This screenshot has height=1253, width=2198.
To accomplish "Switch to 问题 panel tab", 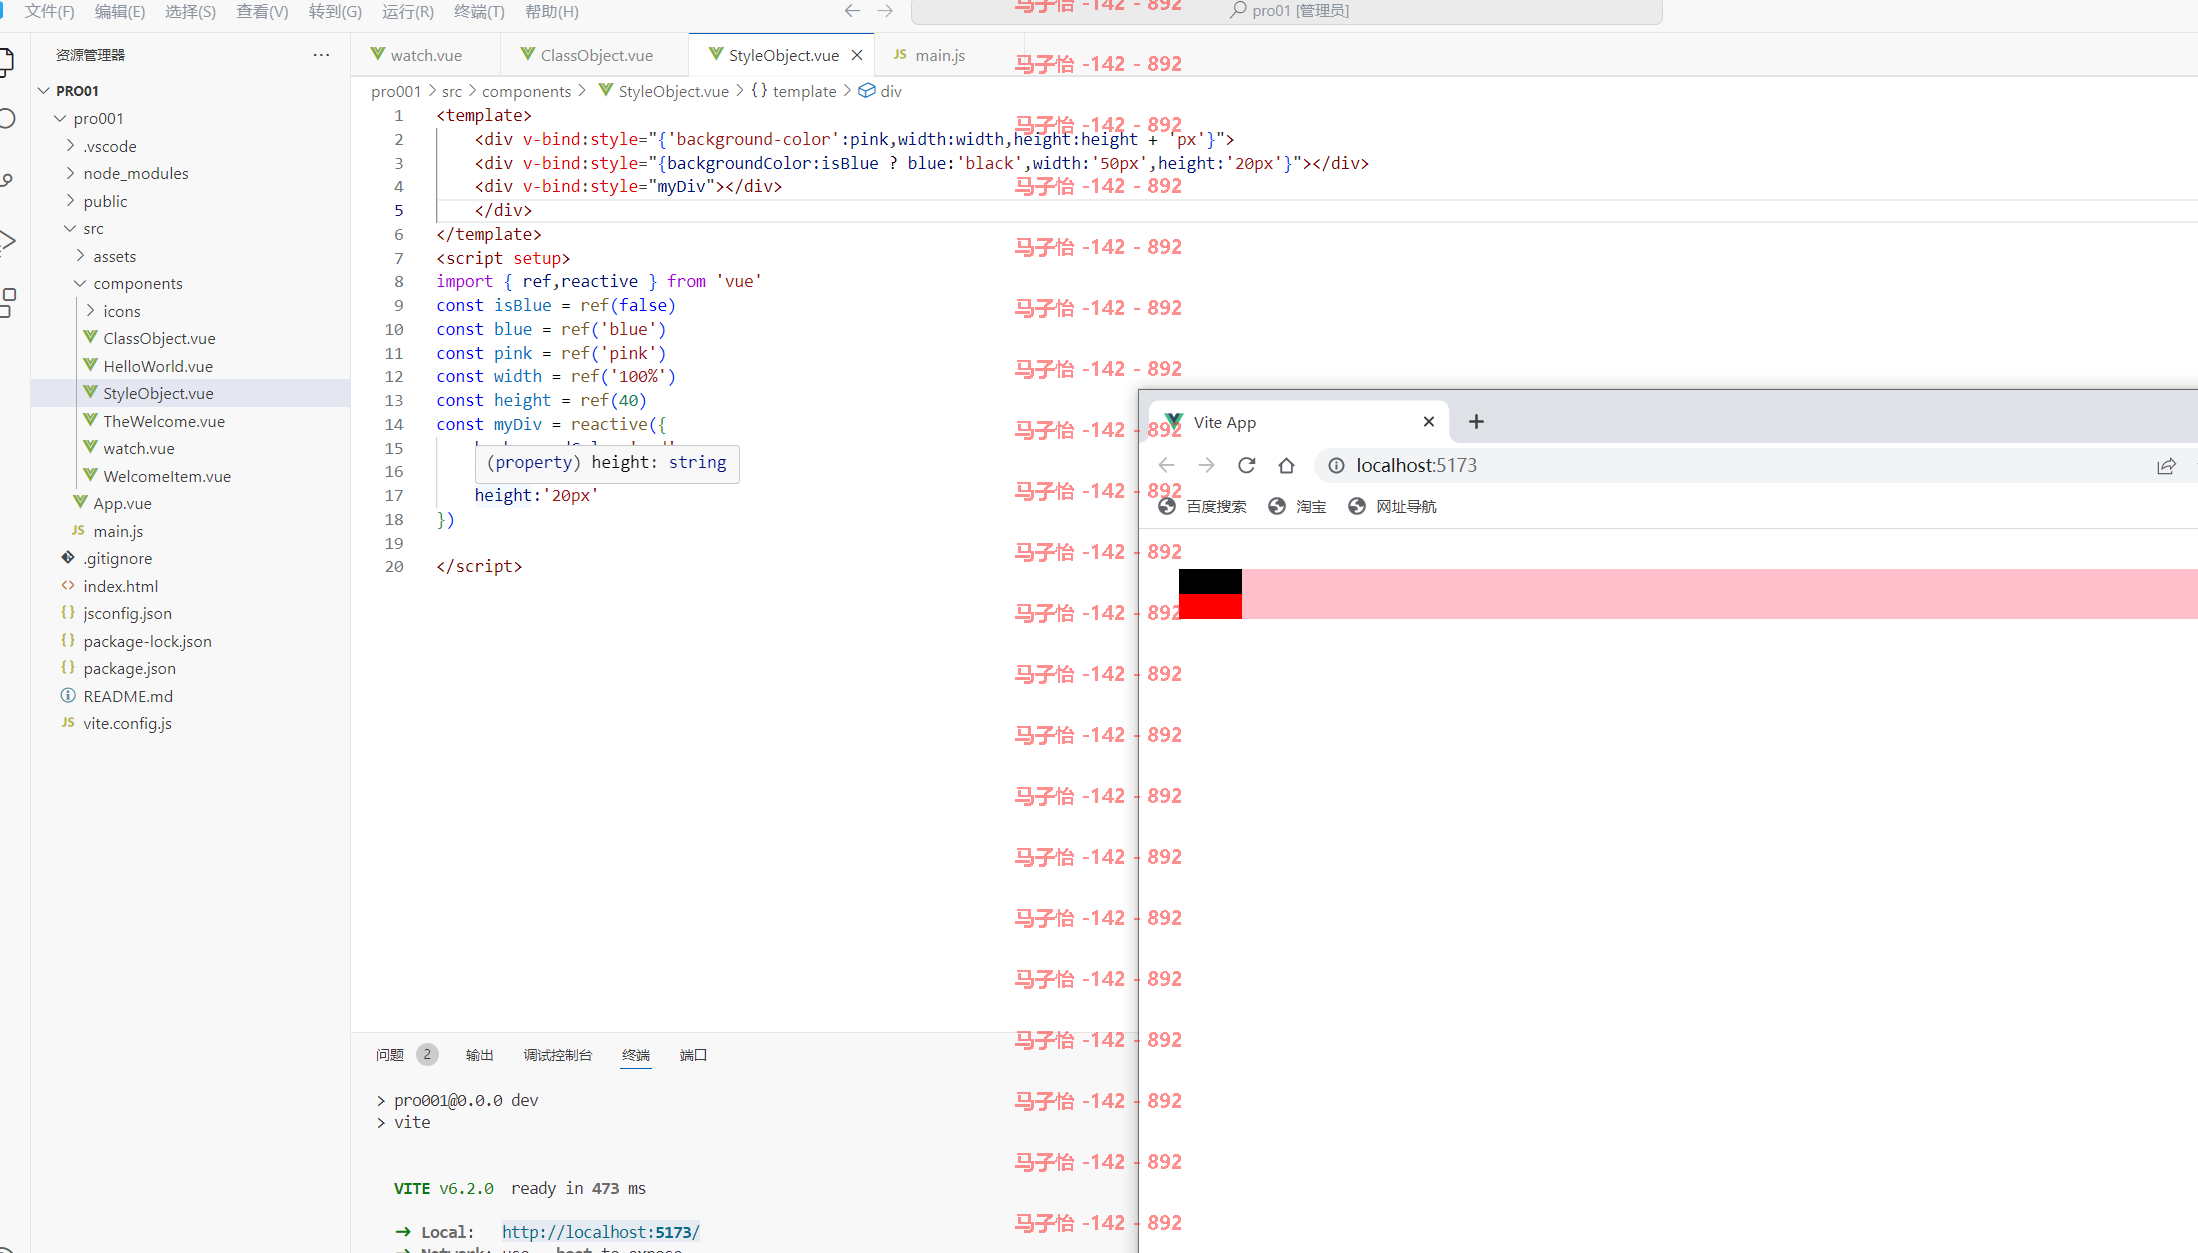I will [390, 1055].
